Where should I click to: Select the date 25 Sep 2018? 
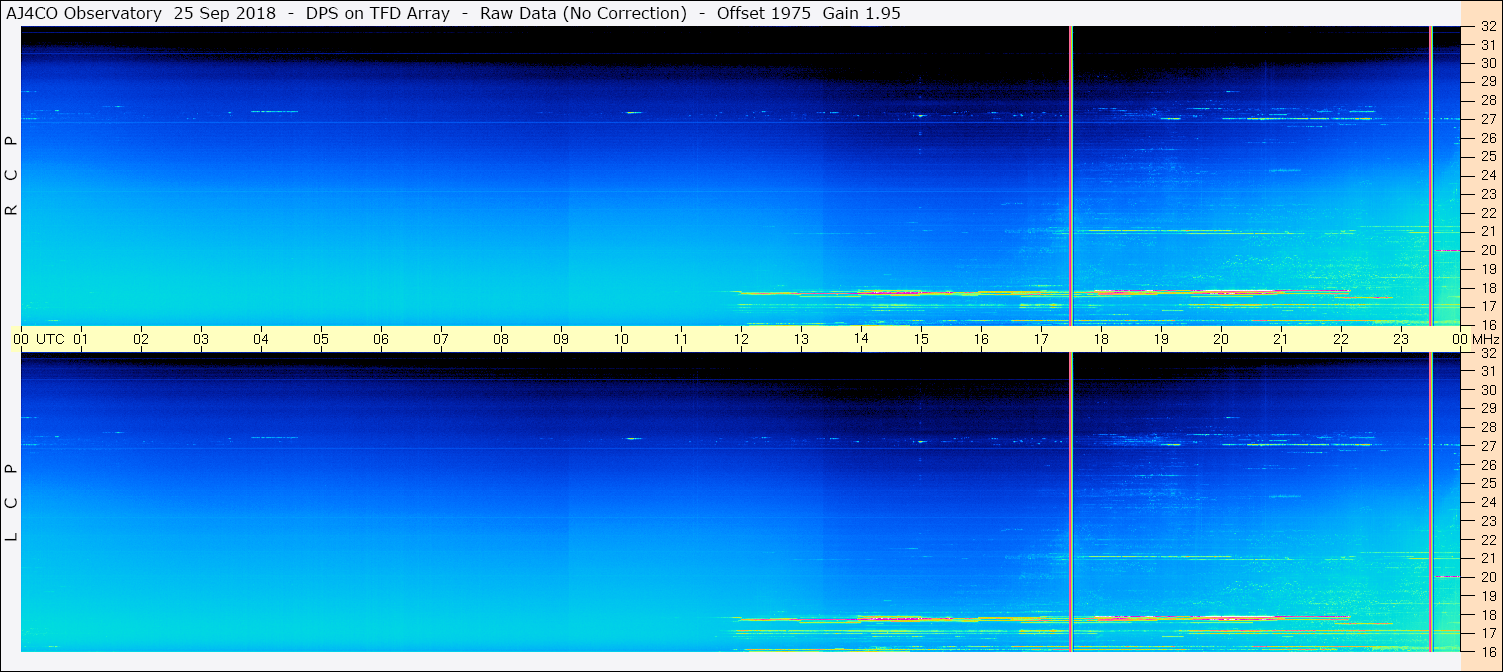click(225, 14)
